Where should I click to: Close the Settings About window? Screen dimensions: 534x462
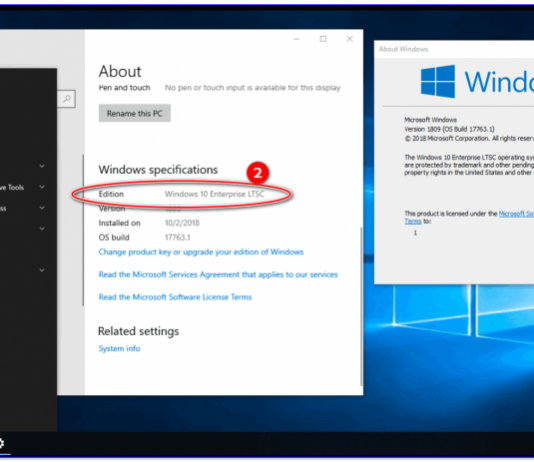click(x=349, y=39)
